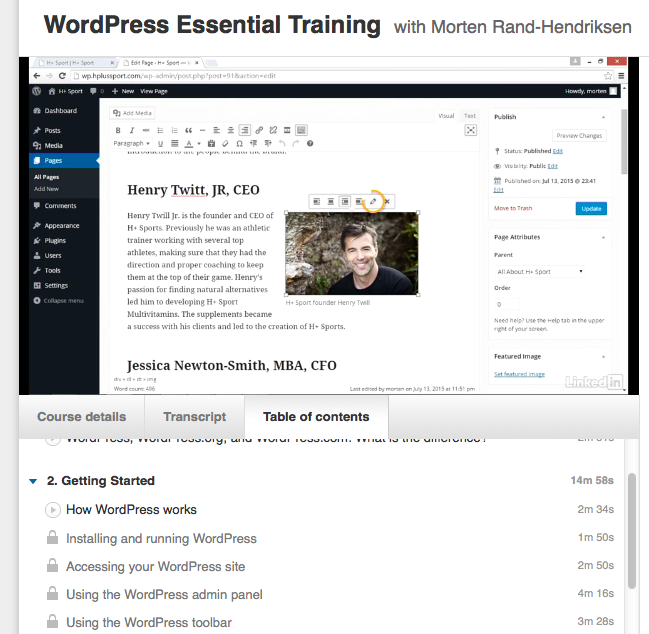Justify the paragraph text
The width and height of the screenshot is (649, 634).
pyautogui.click(x=175, y=144)
